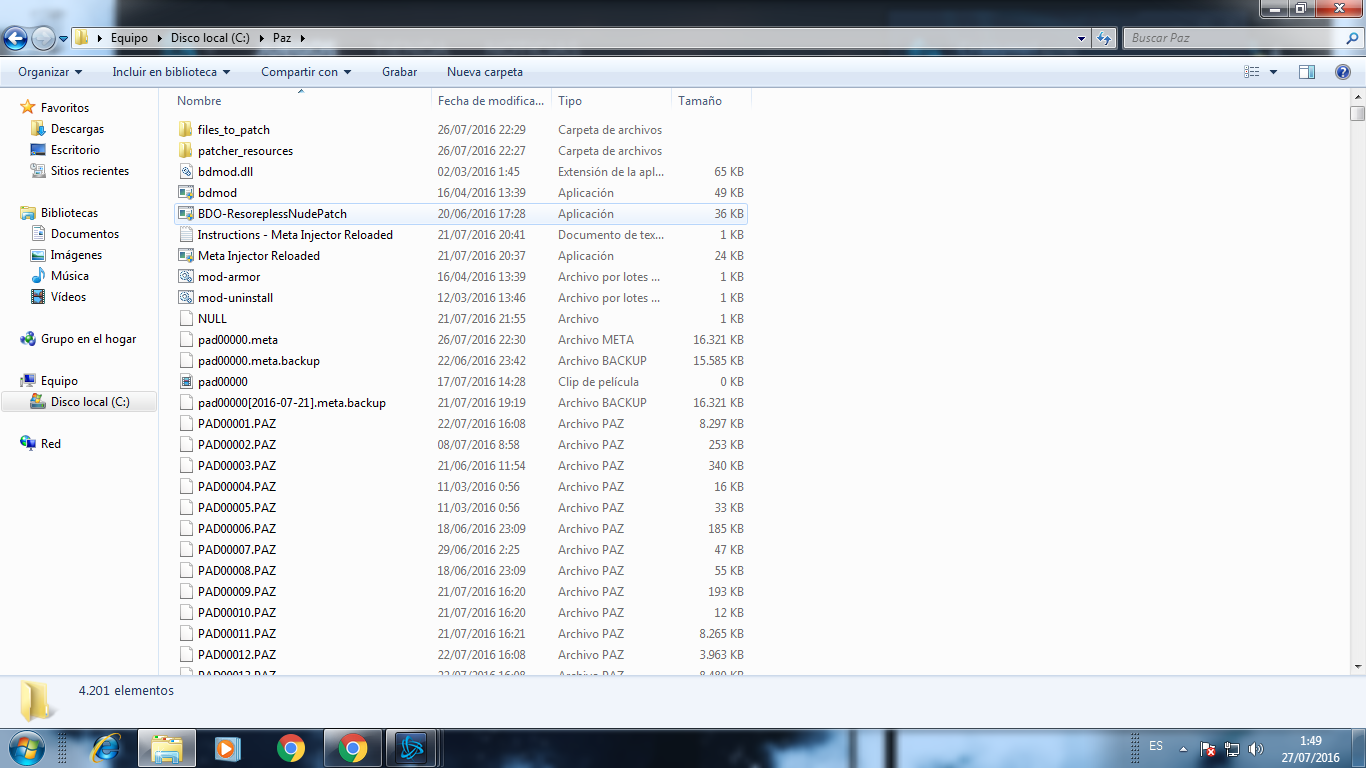This screenshot has height=768, width=1366.
Task: Toggle the preview pane icon
Action: 1306,72
